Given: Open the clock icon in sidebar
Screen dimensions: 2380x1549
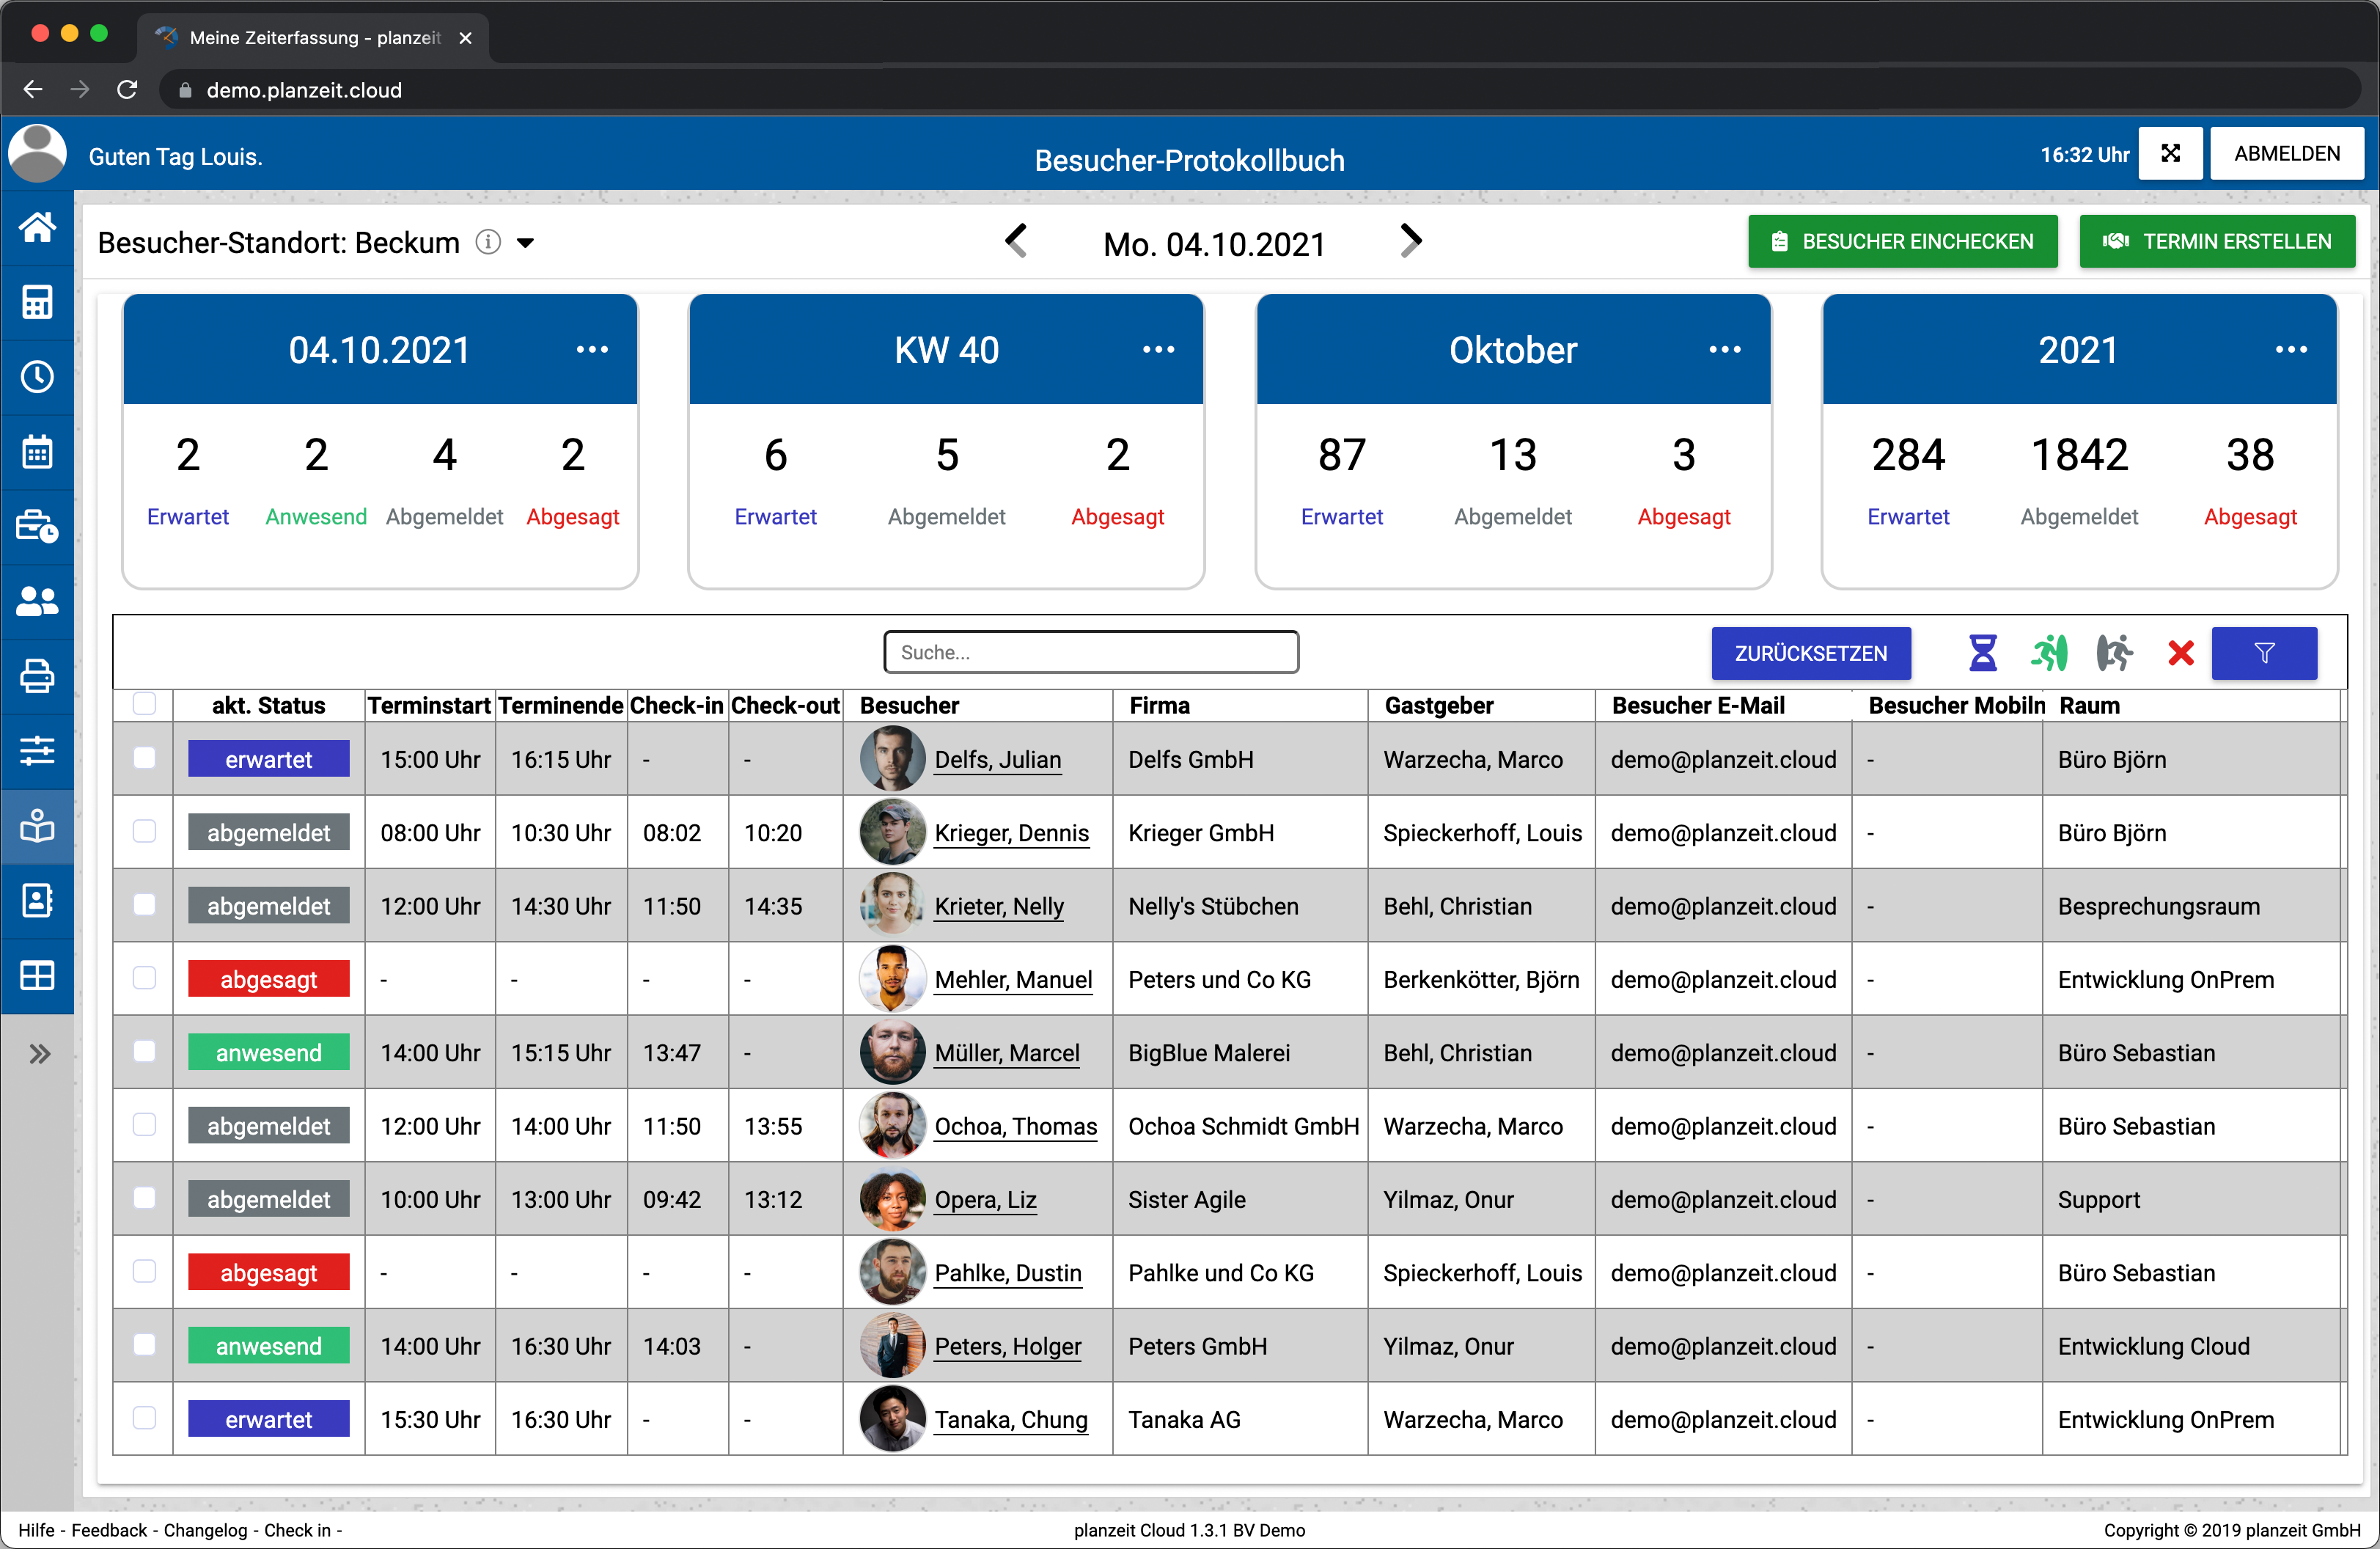Looking at the screenshot, I should click(x=37, y=377).
